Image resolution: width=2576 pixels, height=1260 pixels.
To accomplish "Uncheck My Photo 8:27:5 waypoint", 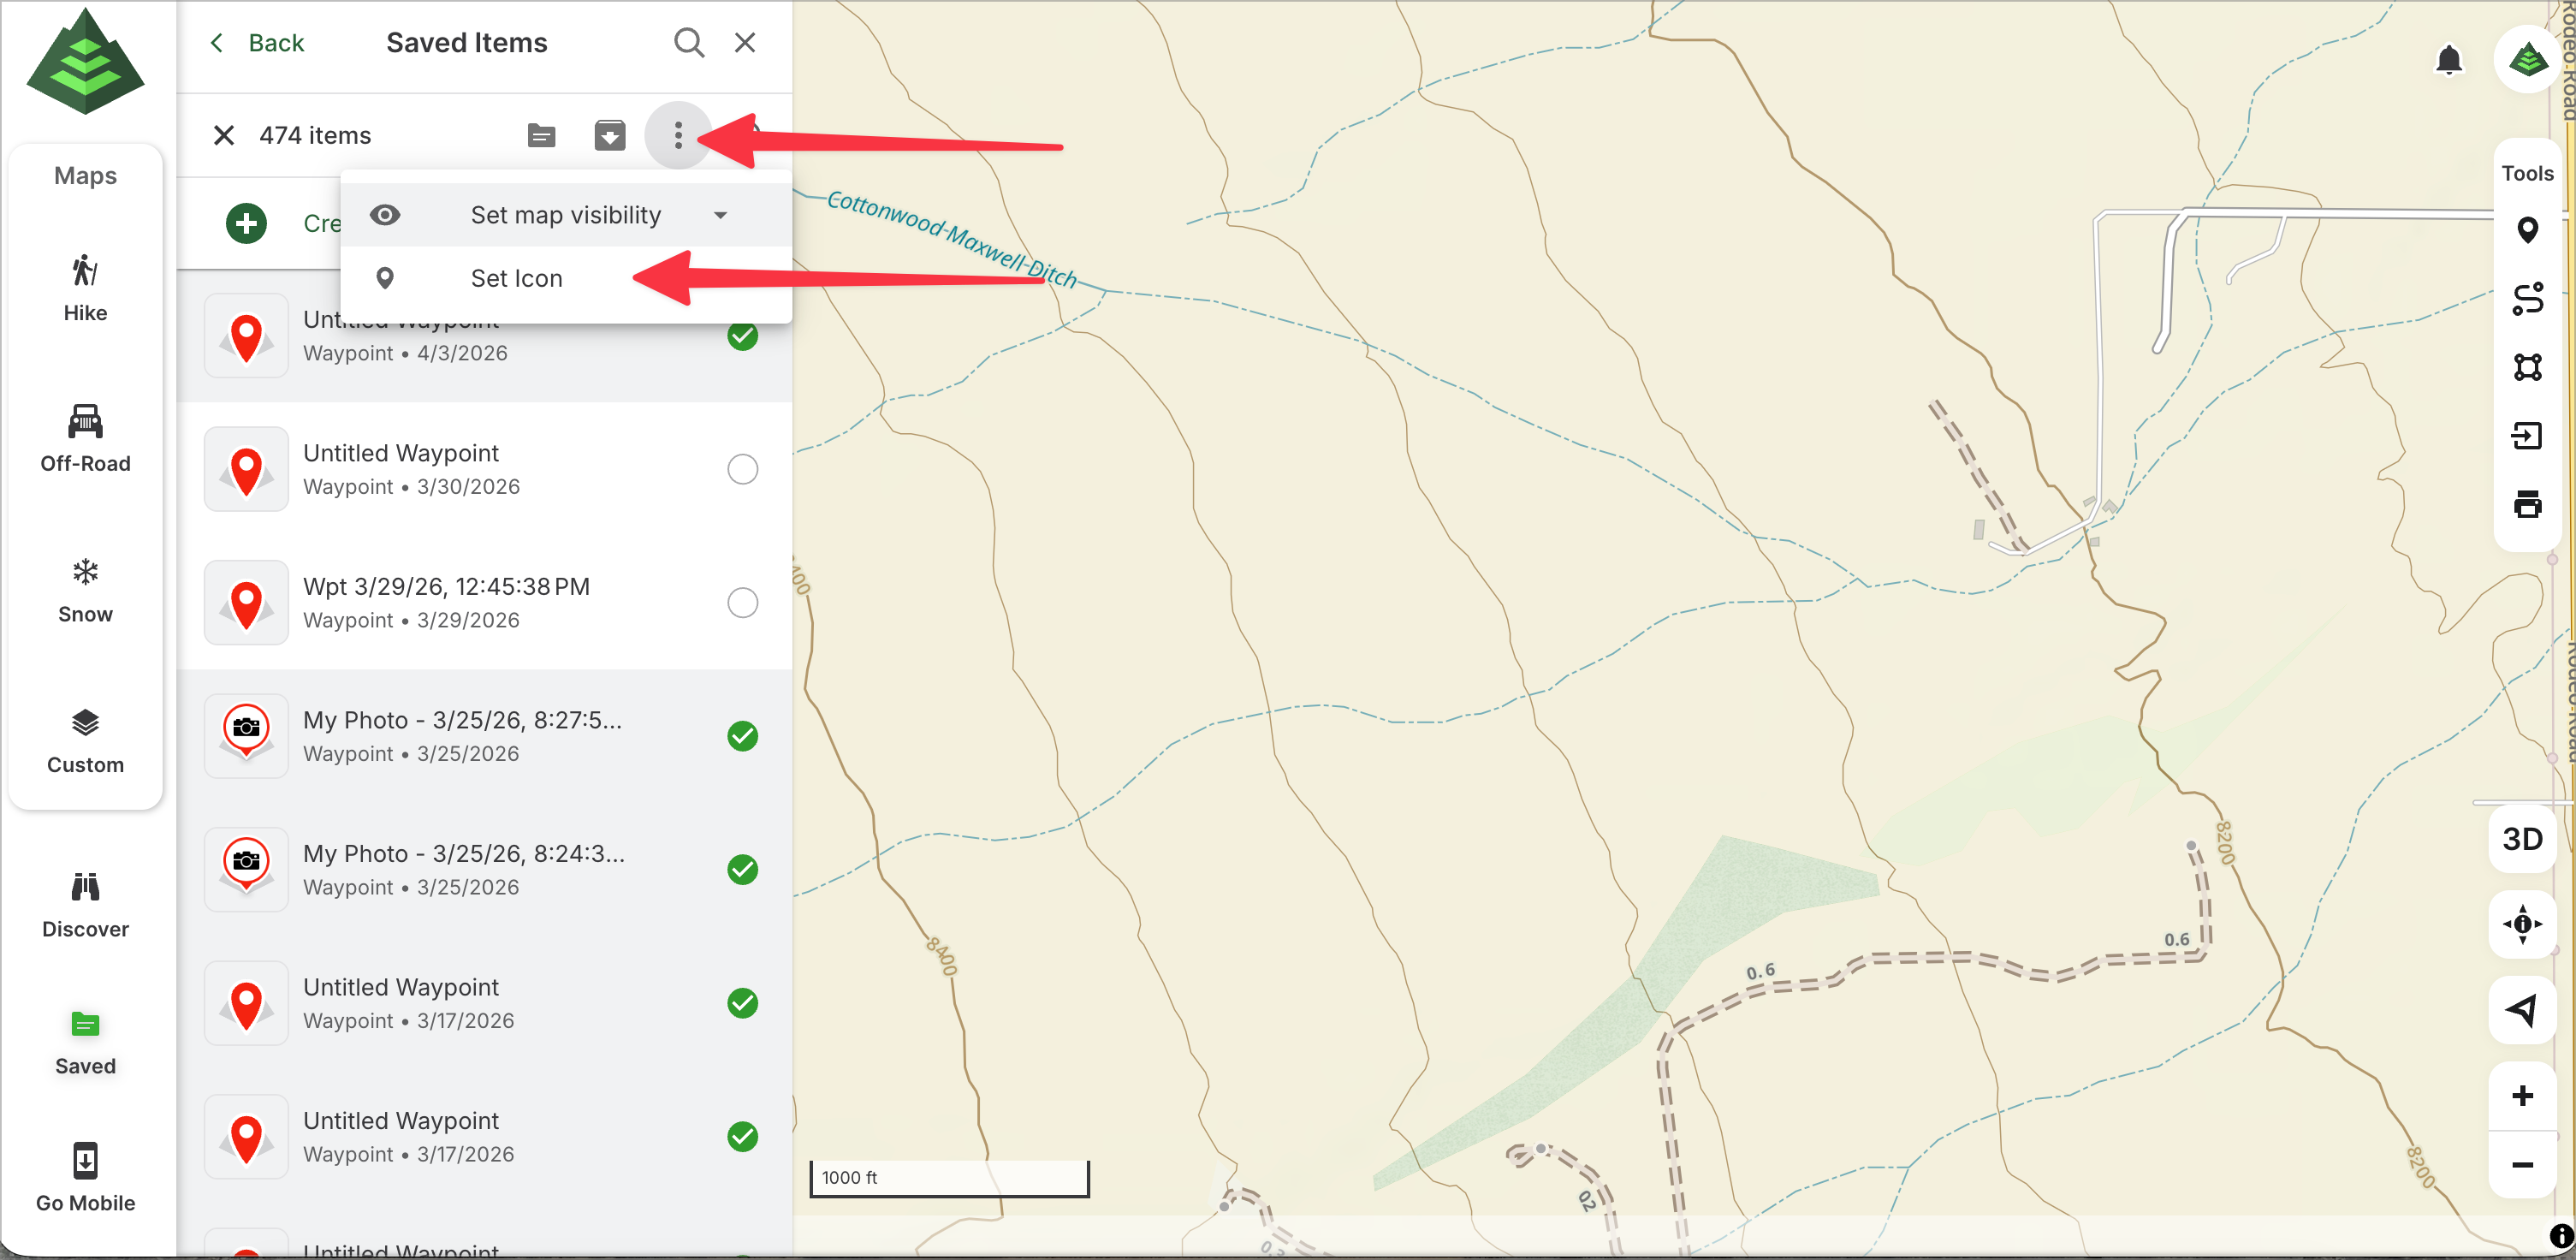I will 742,736.
